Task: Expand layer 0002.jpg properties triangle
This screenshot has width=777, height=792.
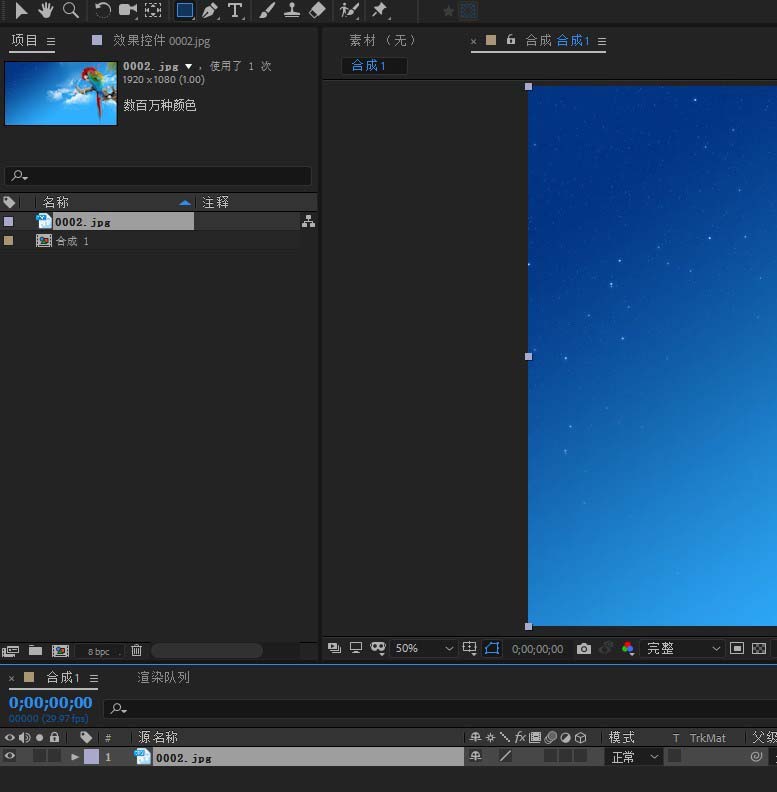Action: [75, 757]
